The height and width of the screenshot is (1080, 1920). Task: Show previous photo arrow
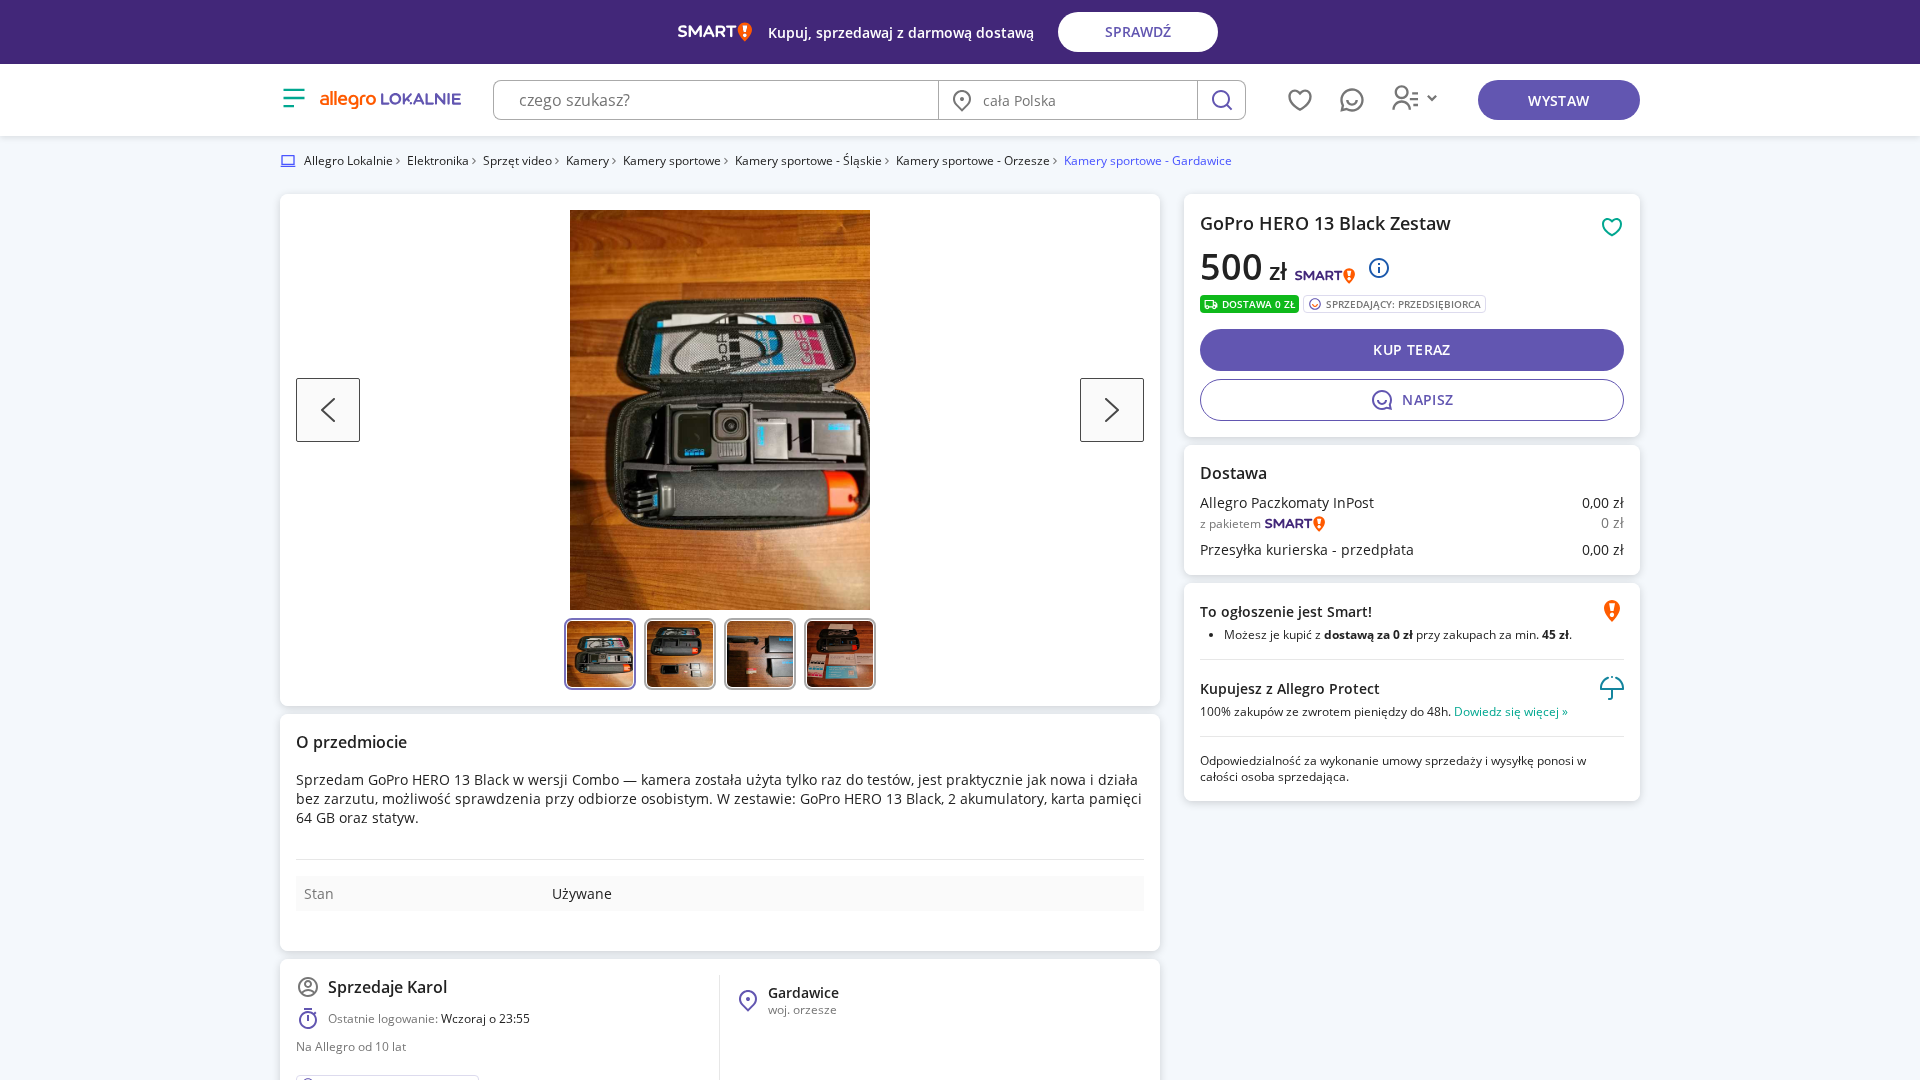[x=328, y=410]
